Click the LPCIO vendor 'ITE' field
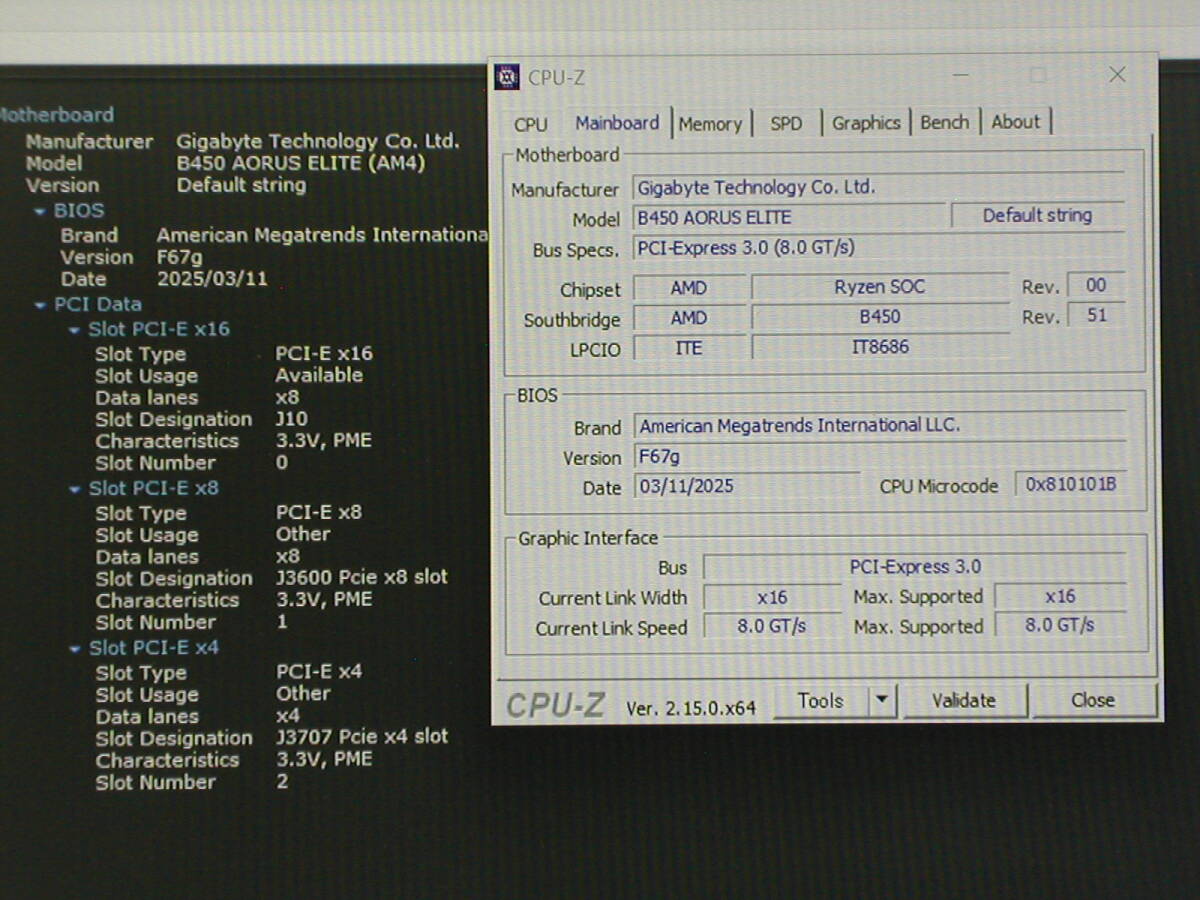This screenshot has width=1200, height=900. coord(689,348)
